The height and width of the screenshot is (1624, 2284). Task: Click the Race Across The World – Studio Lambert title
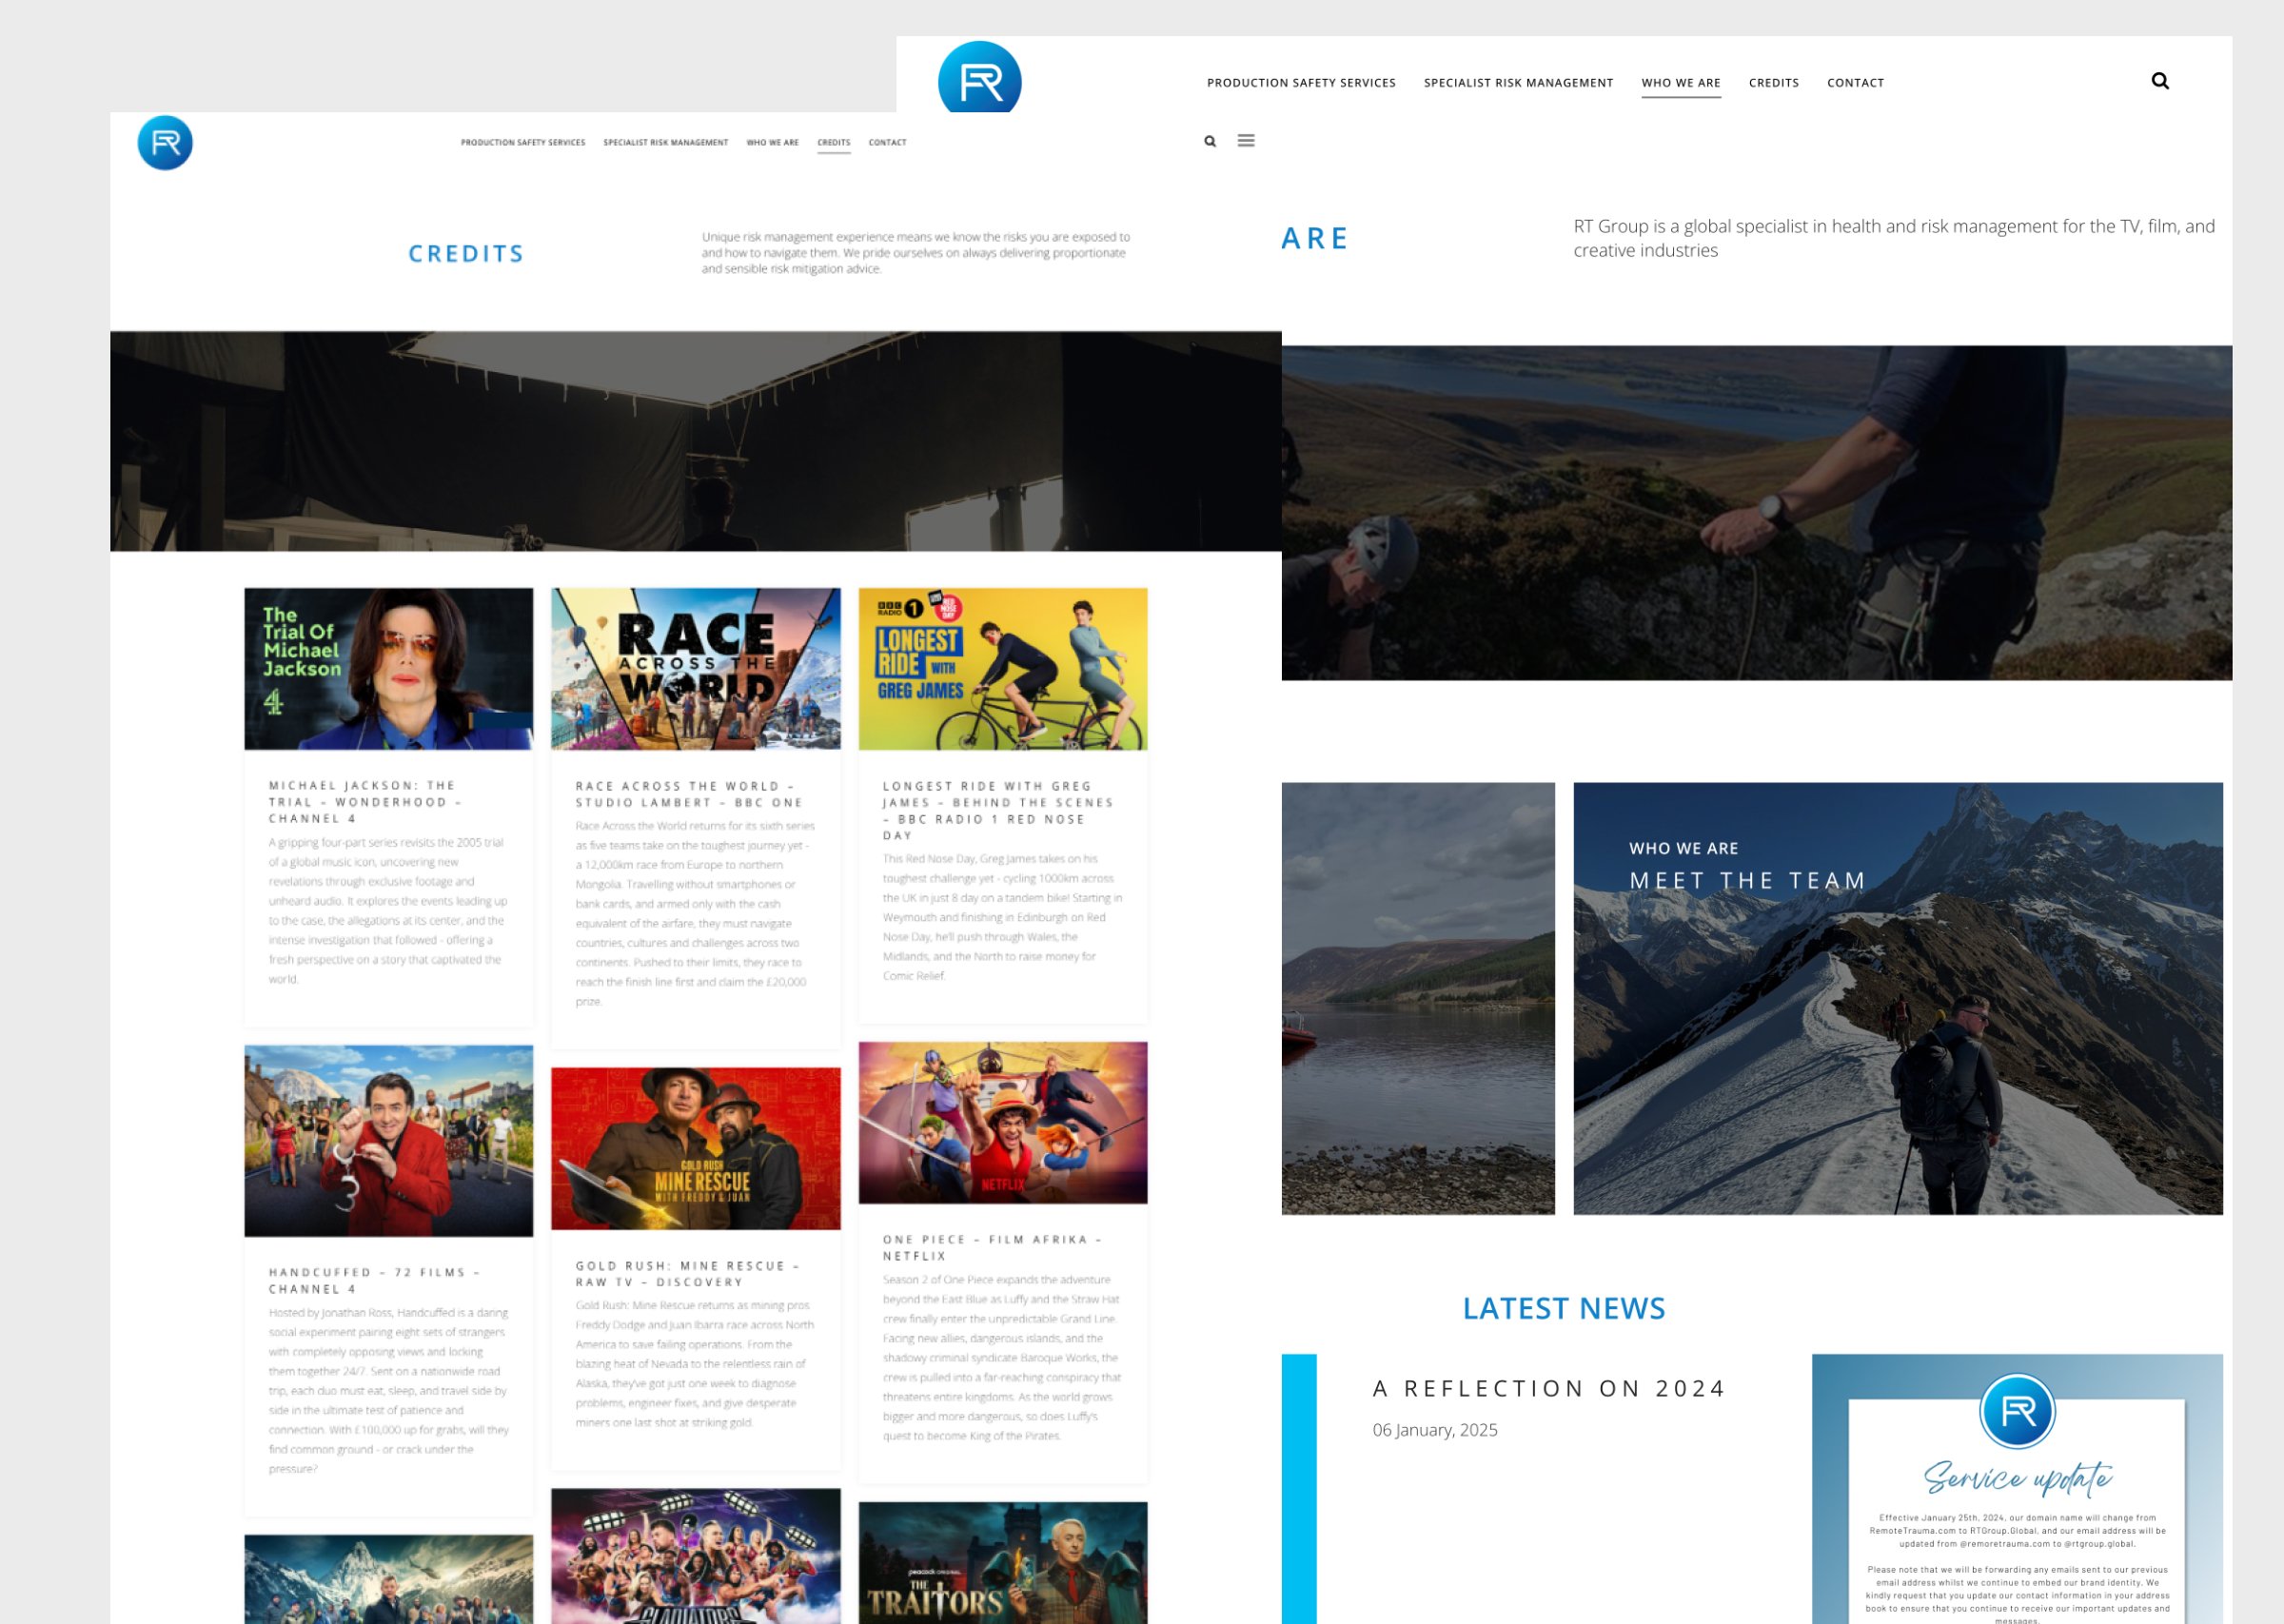click(x=690, y=794)
